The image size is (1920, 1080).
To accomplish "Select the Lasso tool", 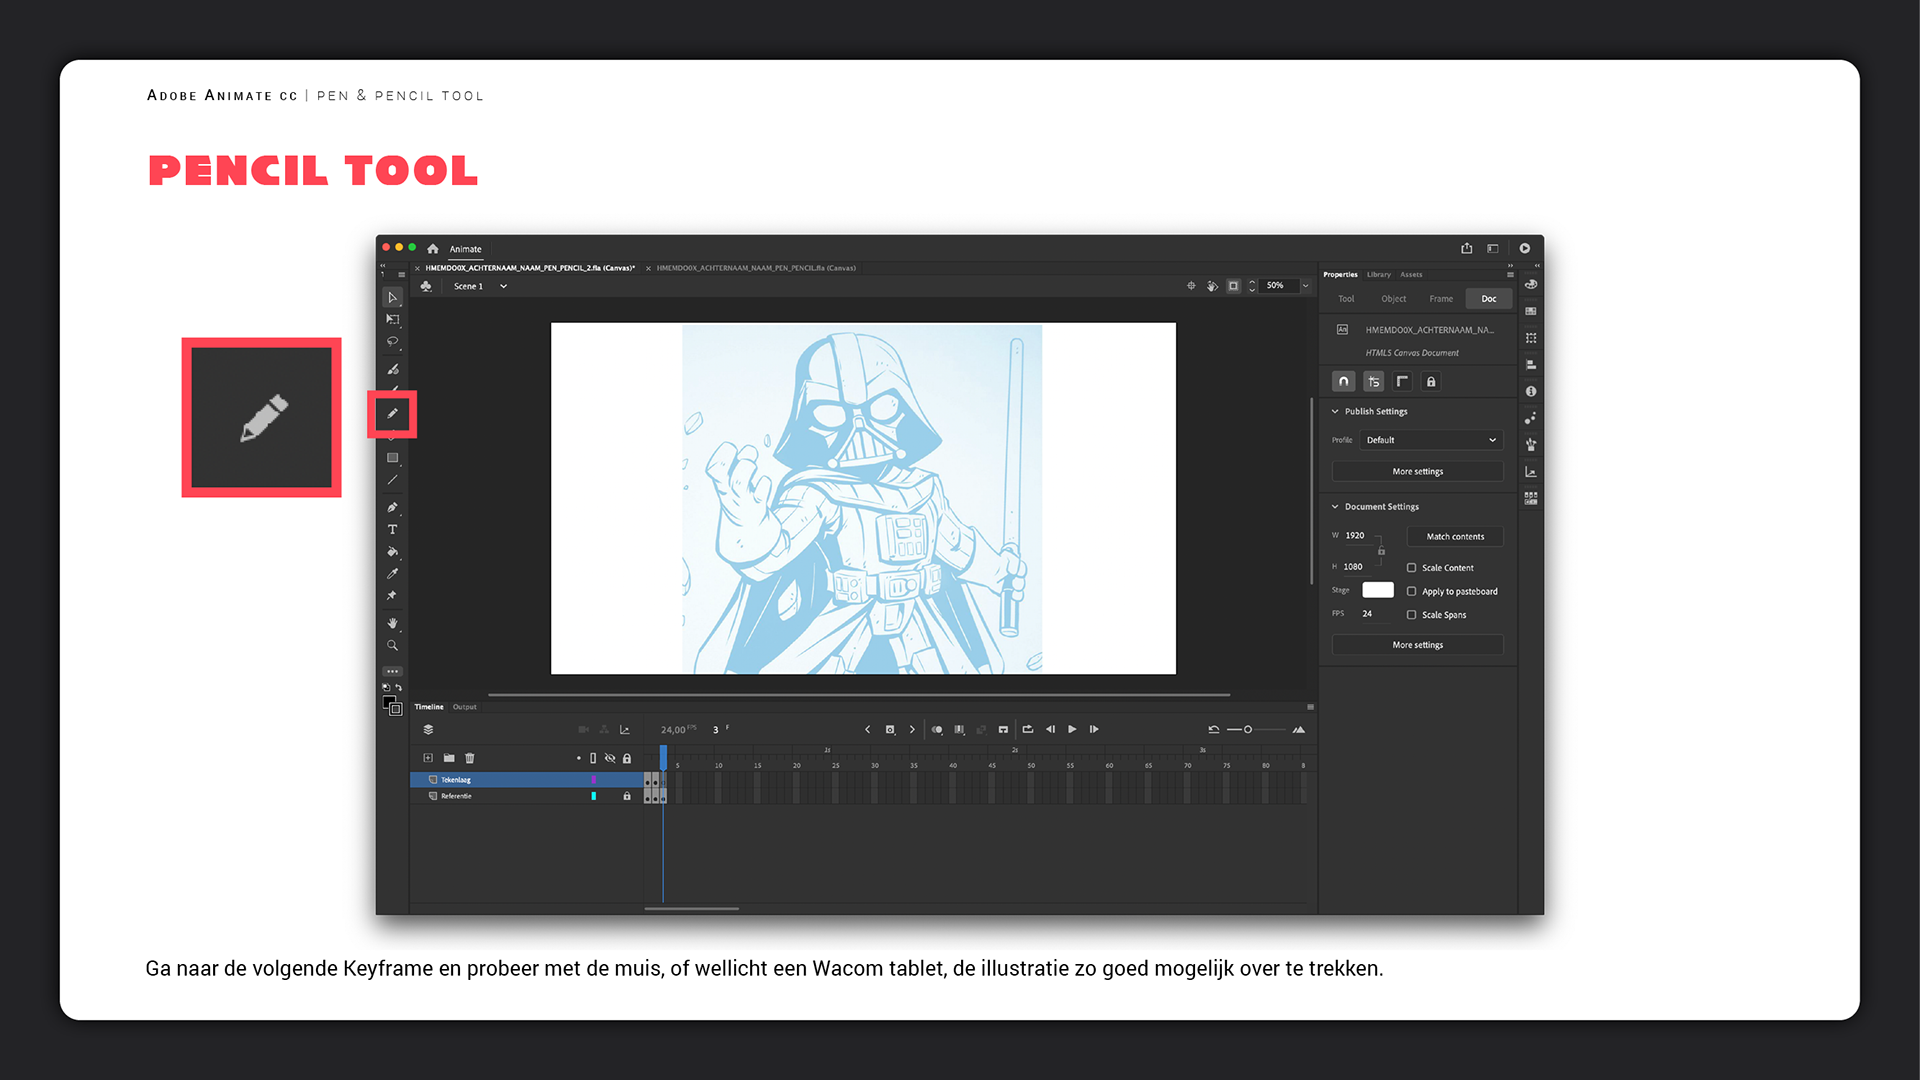I will point(392,341).
